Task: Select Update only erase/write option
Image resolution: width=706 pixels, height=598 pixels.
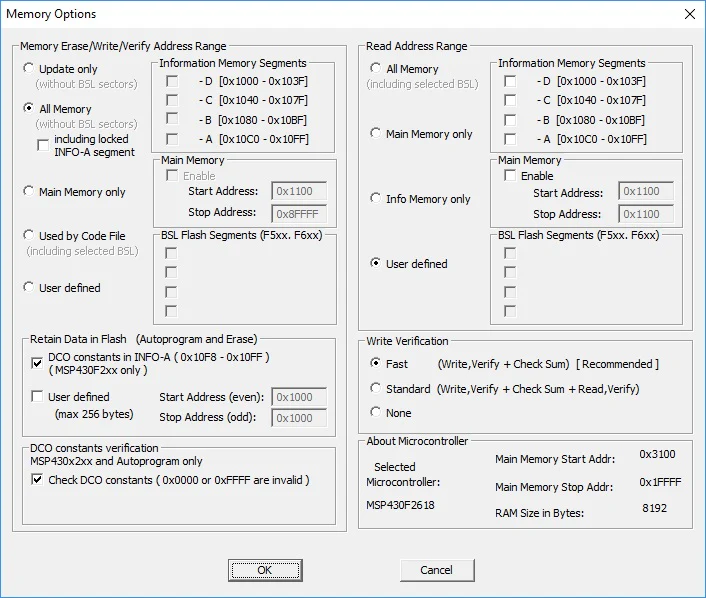Action: (29, 69)
